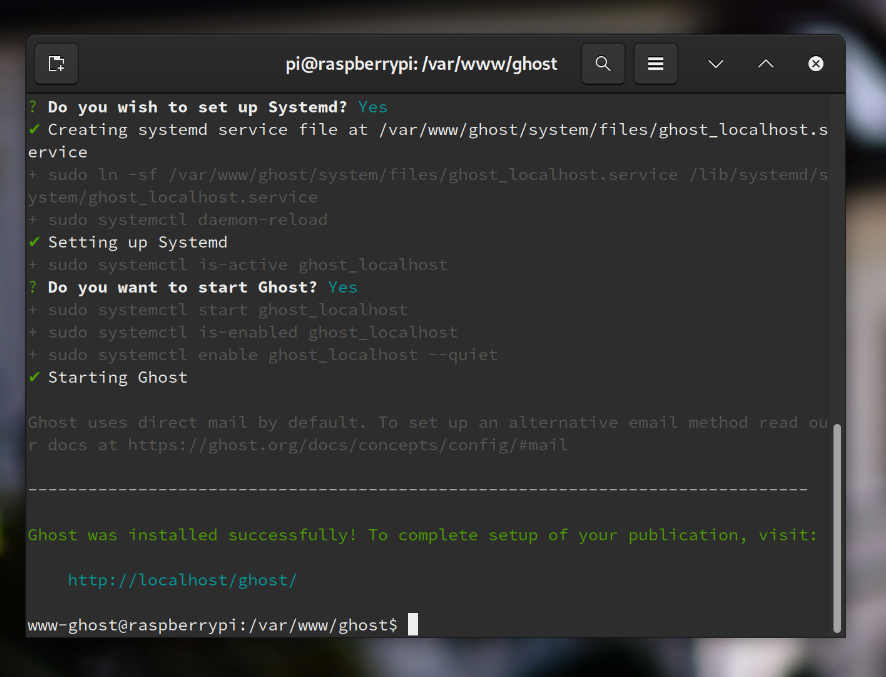
Task: Click the 'sudo systemctl daemon-reload' line
Action: coord(178,220)
